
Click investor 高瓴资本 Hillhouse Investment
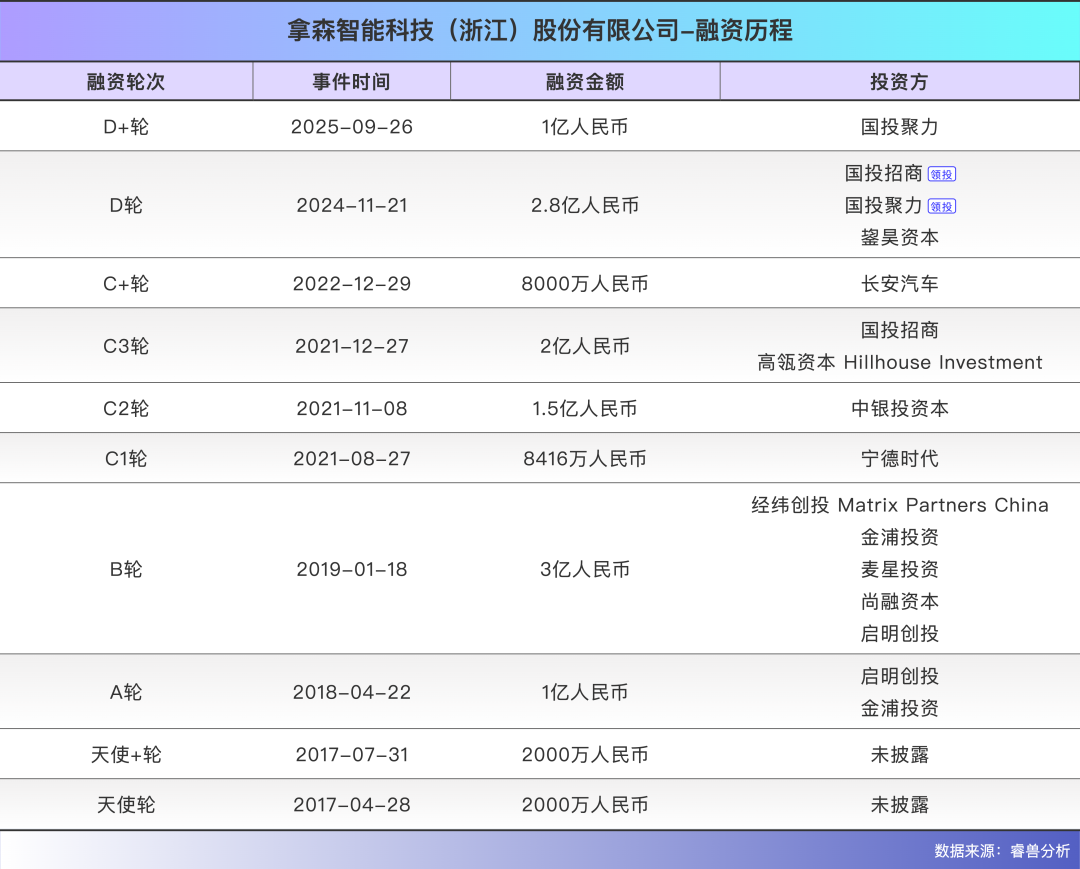[899, 362]
